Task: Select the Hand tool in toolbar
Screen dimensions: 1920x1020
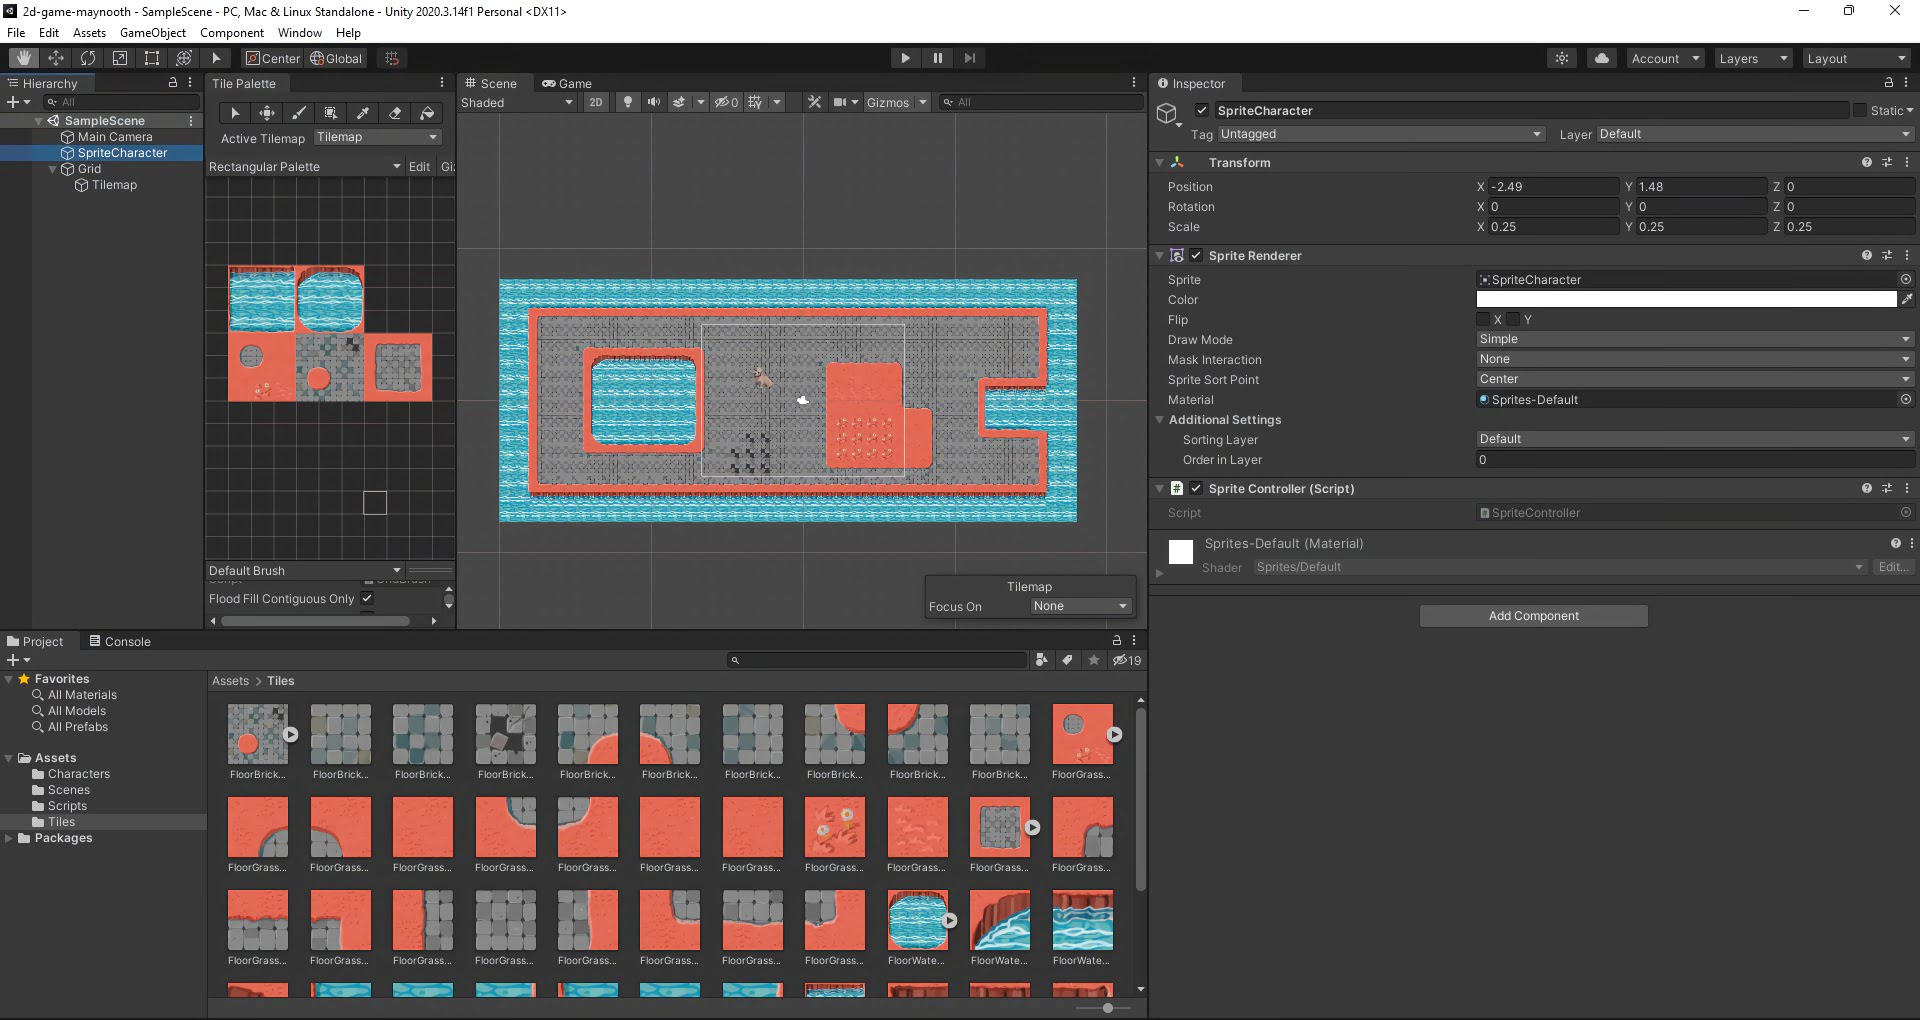Action: point(24,58)
